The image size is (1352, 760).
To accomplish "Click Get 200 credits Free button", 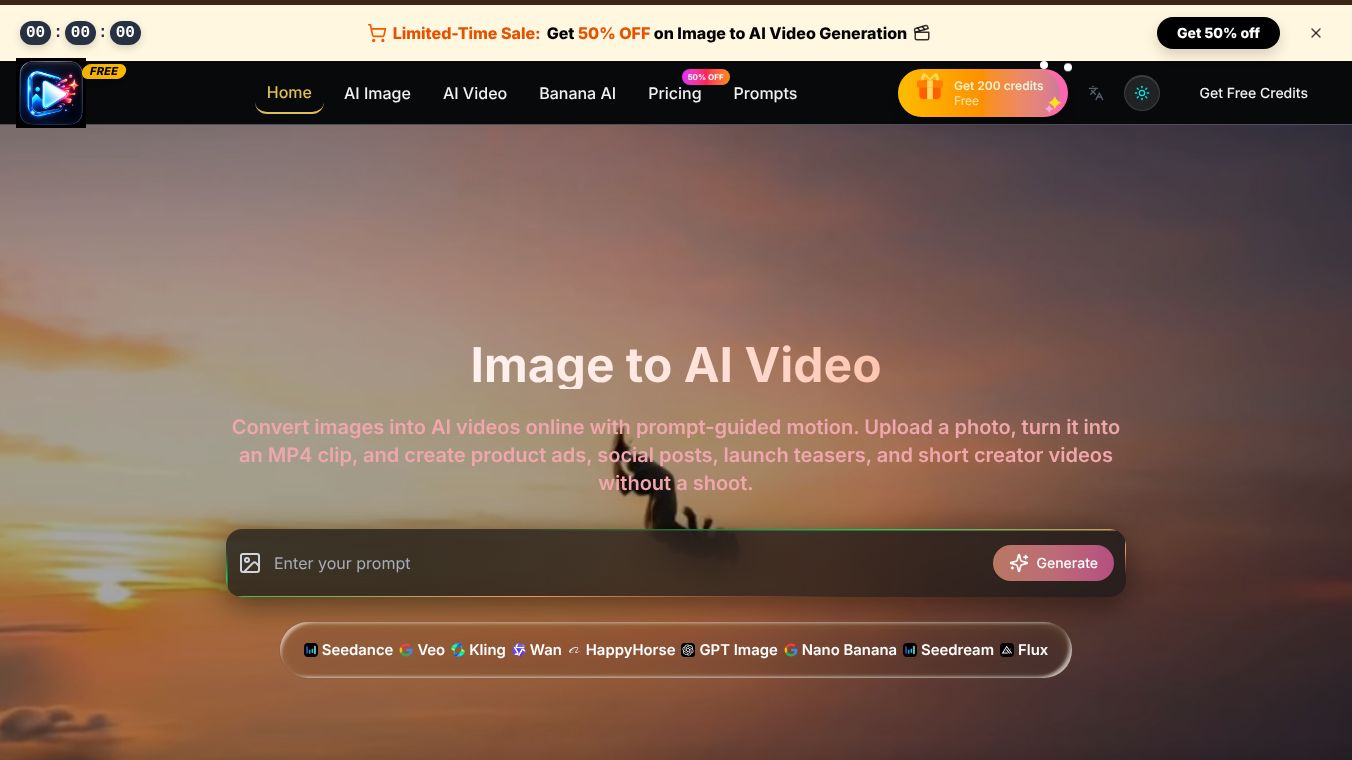I will (x=983, y=93).
